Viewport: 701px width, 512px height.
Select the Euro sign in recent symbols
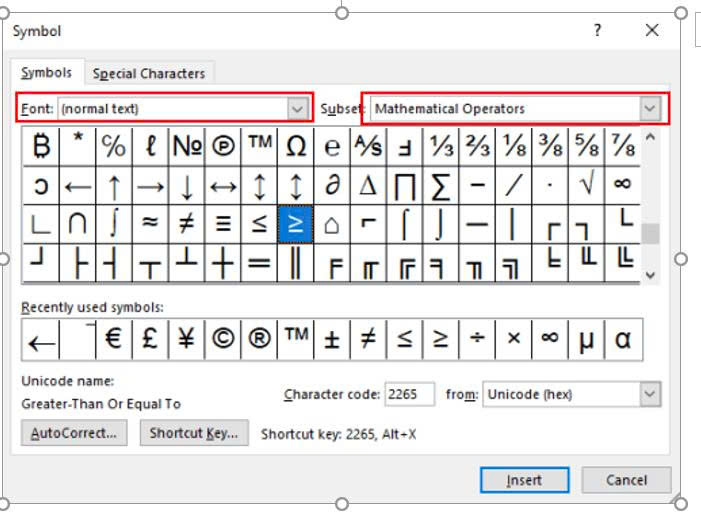tap(114, 340)
